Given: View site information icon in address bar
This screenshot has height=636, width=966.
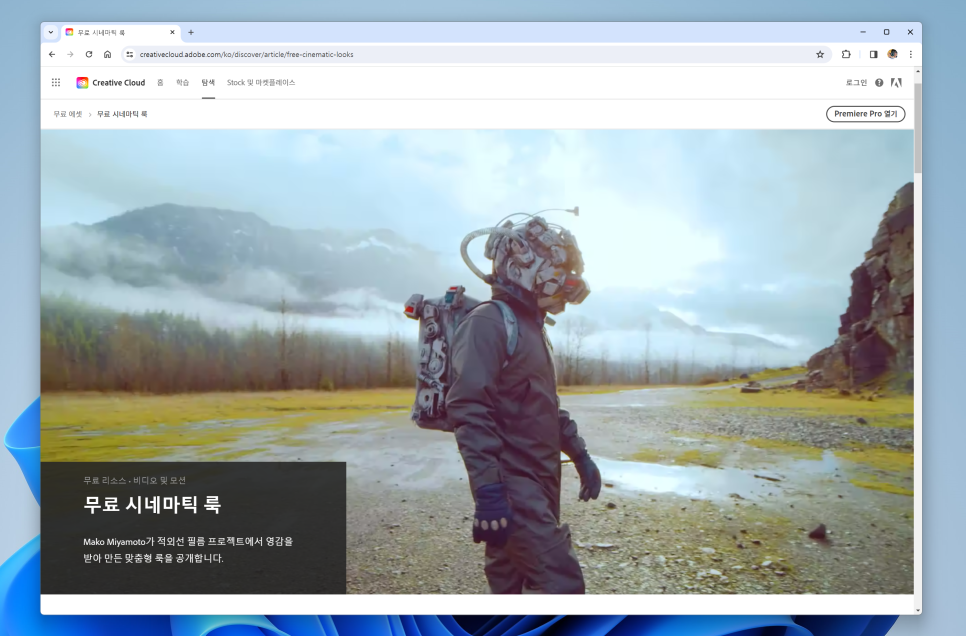Looking at the screenshot, I should tap(129, 54).
